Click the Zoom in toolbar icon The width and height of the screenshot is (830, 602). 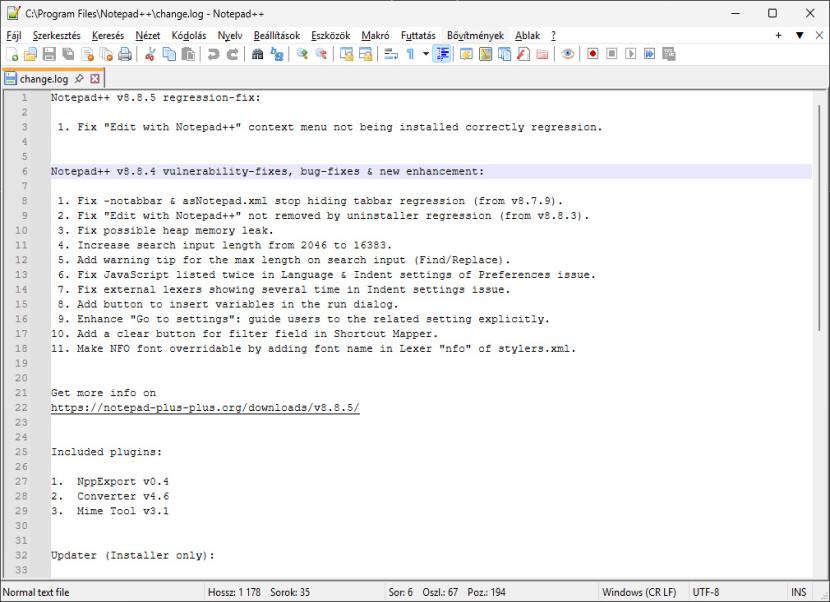[x=302, y=54]
